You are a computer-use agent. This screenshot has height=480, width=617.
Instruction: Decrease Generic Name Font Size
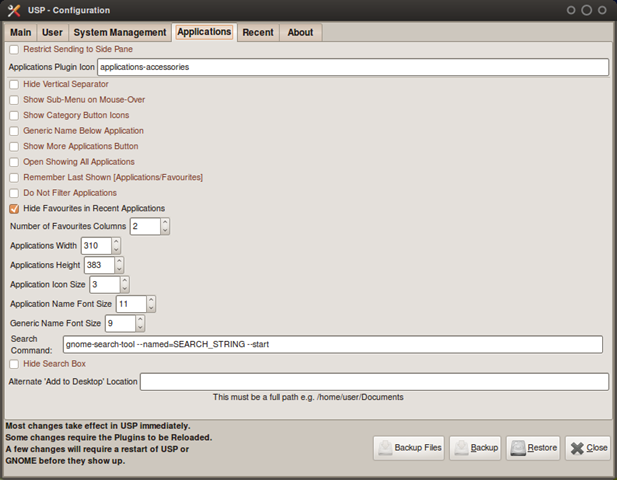coord(140,327)
